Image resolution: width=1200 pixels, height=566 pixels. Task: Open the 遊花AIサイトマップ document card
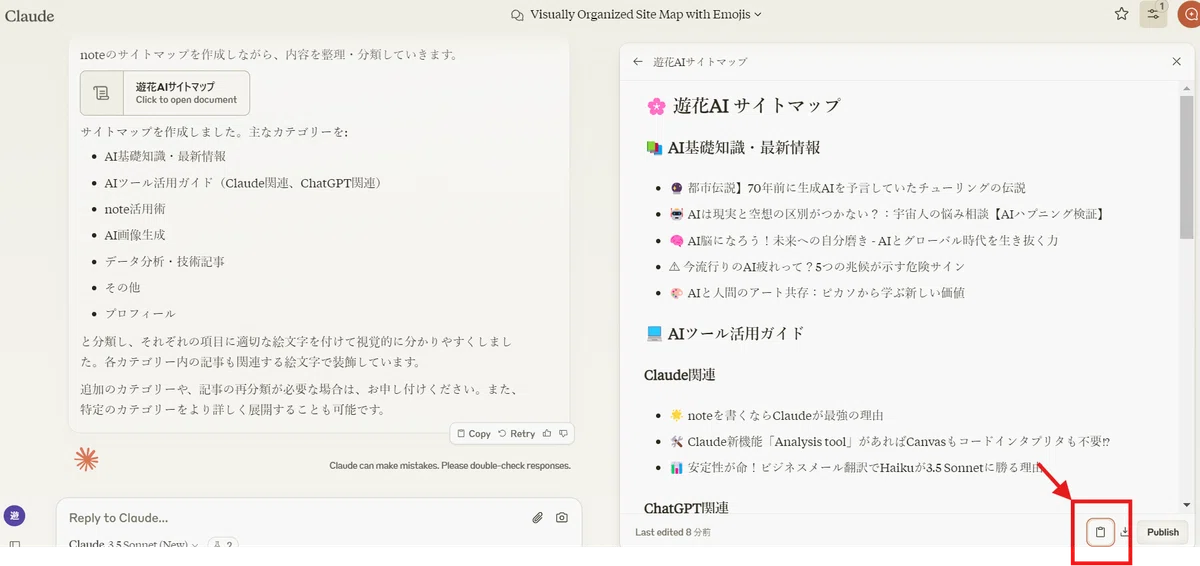pyautogui.click(x=165, y=93)
